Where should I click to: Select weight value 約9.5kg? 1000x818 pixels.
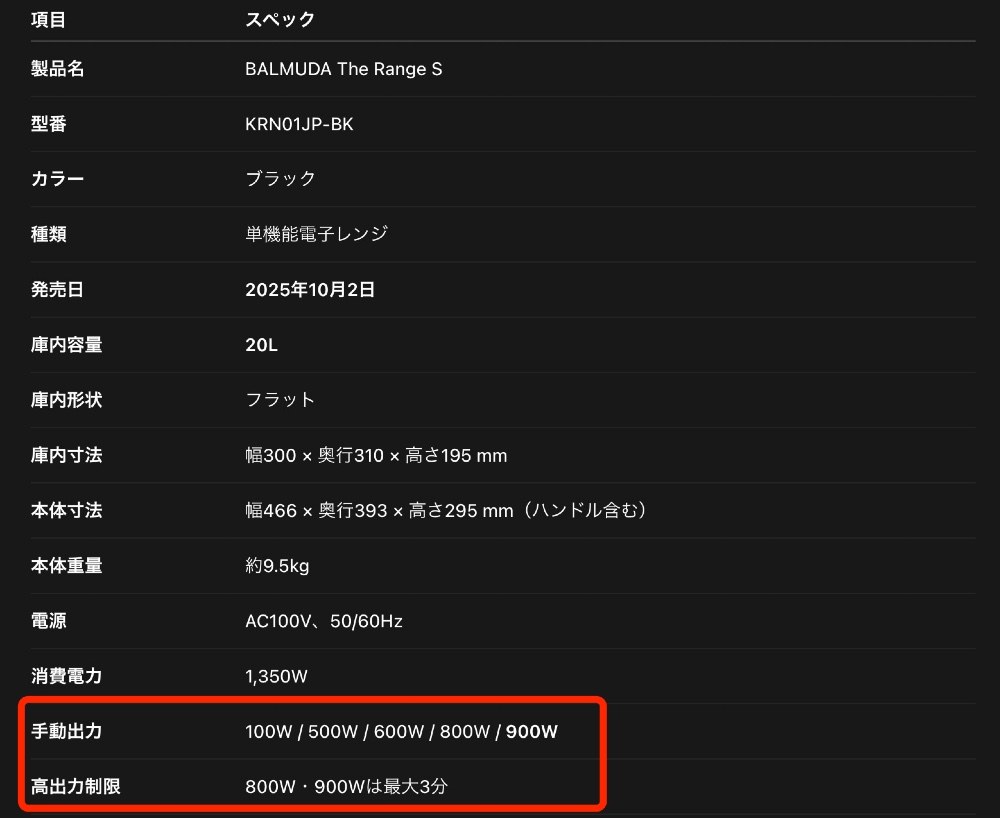(277, 566)
